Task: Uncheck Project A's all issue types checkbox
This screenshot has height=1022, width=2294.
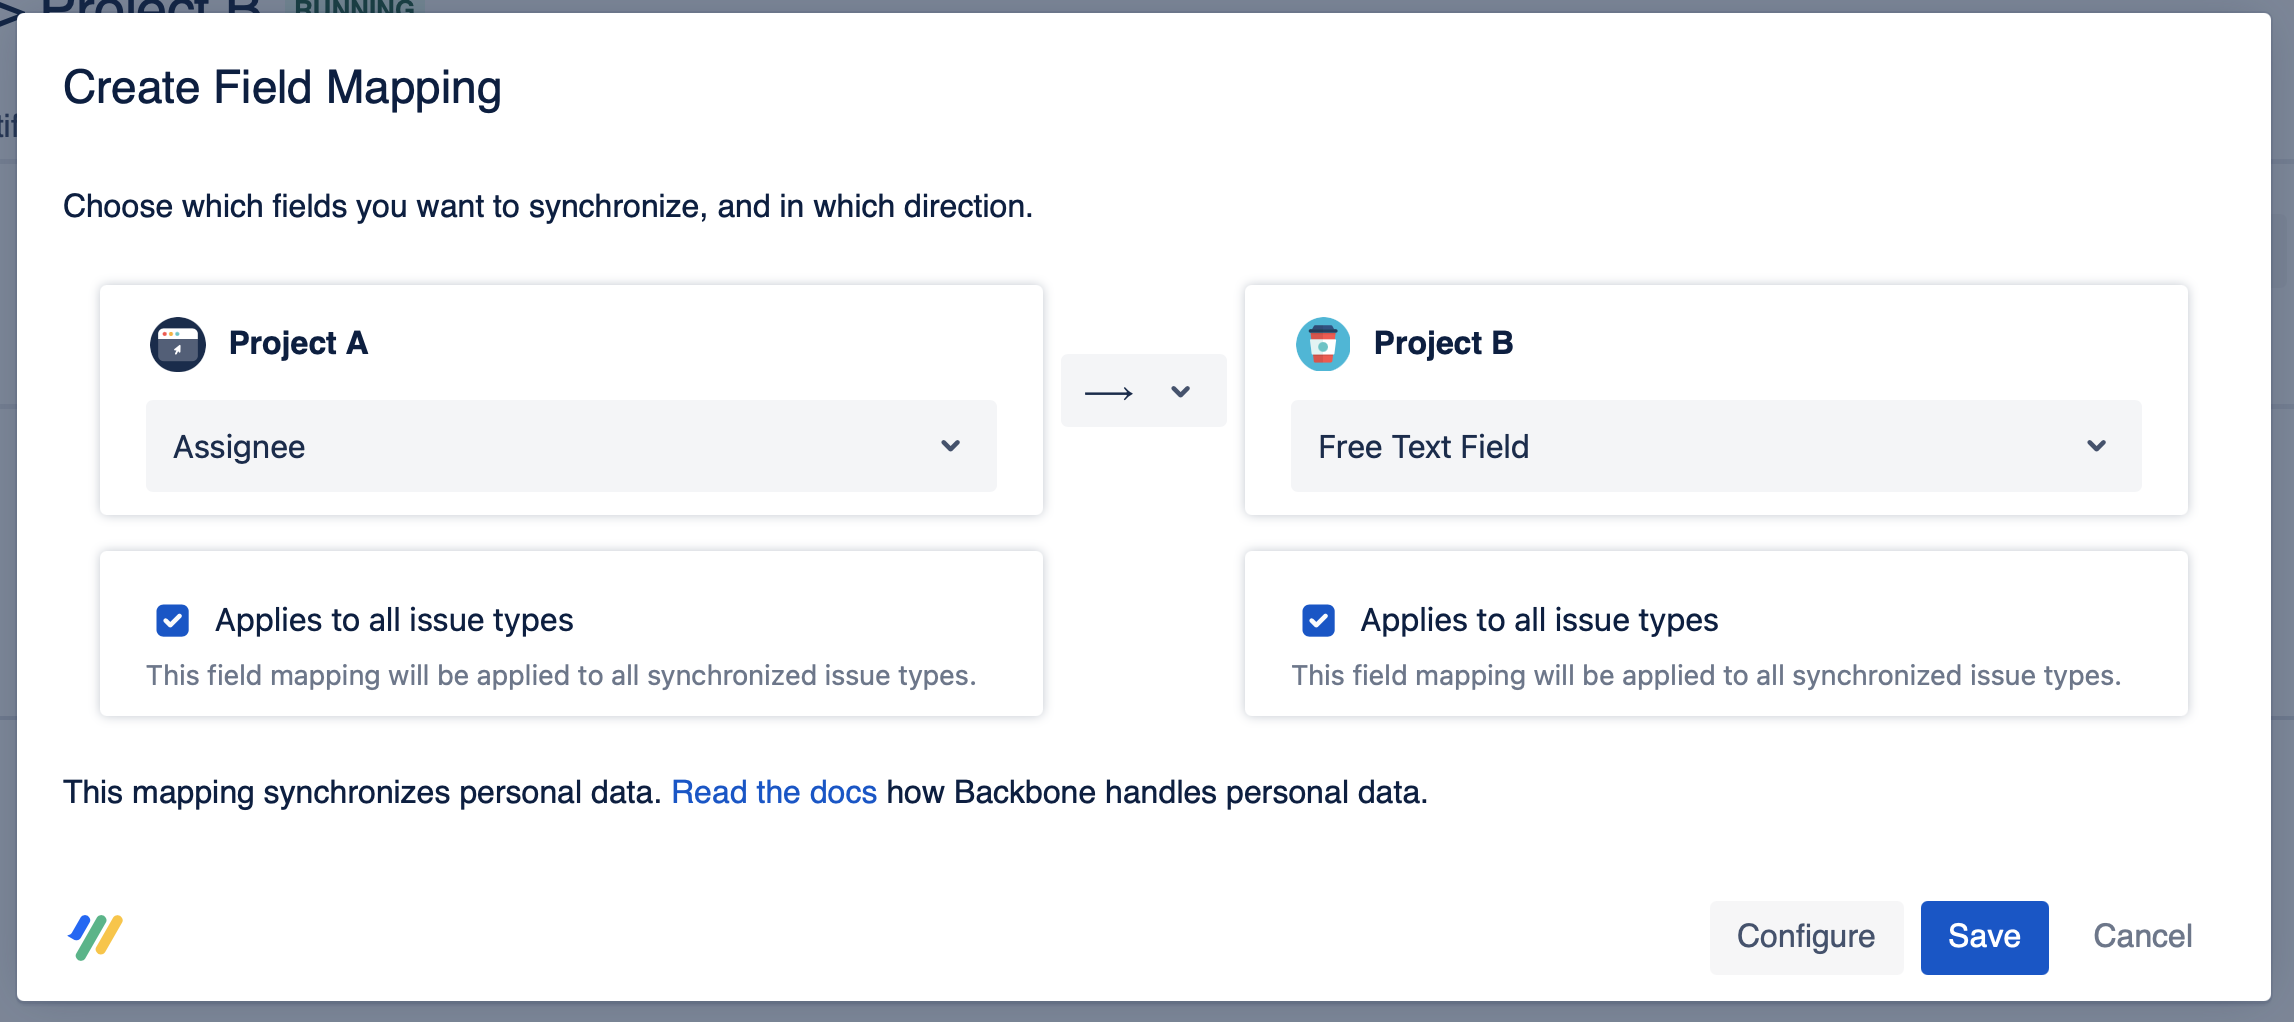Action: [x=173, y=621]
